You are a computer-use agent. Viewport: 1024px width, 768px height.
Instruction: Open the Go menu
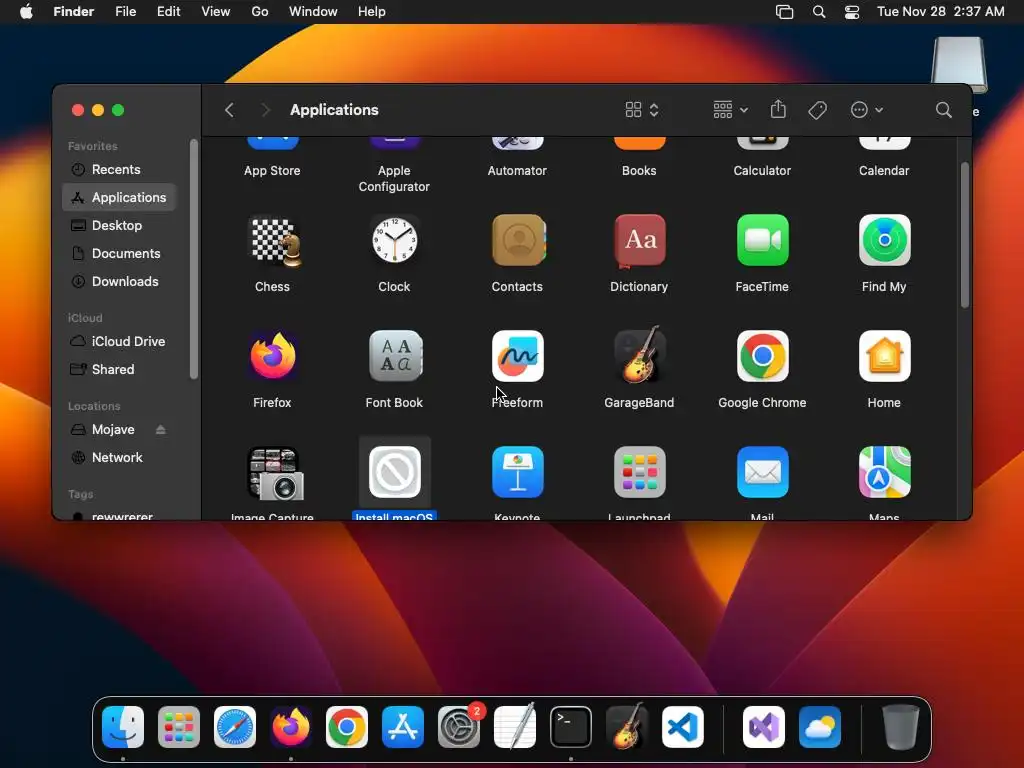pyautogui.click(x=260, y=12)
